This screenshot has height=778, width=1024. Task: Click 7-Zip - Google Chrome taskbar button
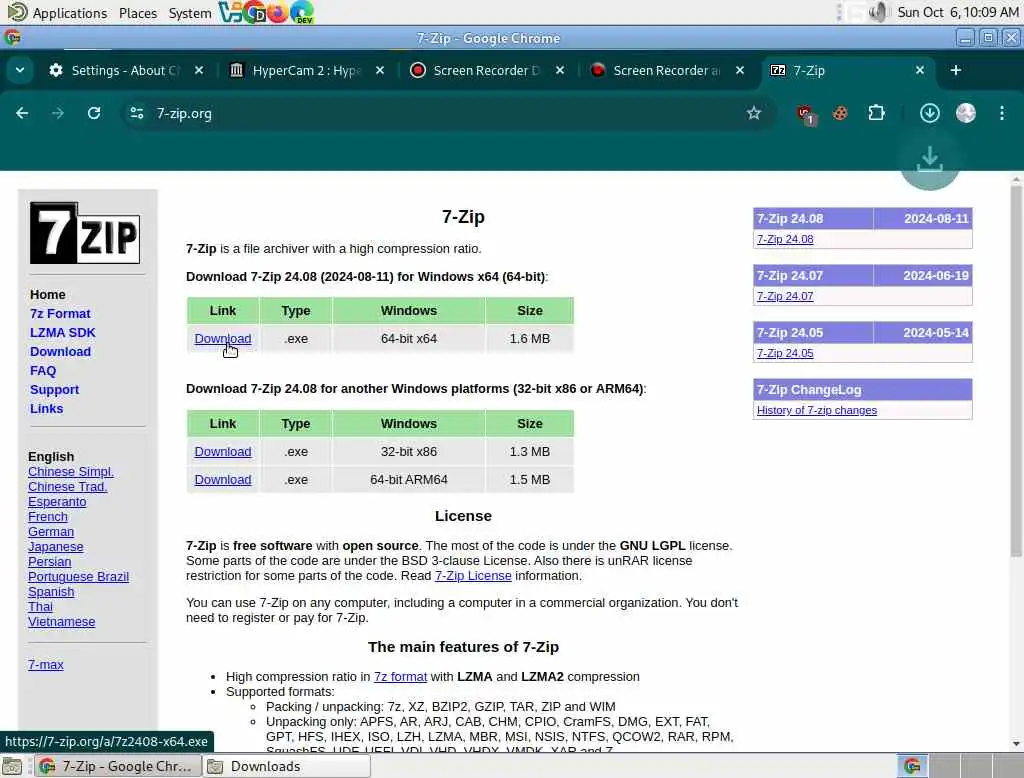(116, 766)
